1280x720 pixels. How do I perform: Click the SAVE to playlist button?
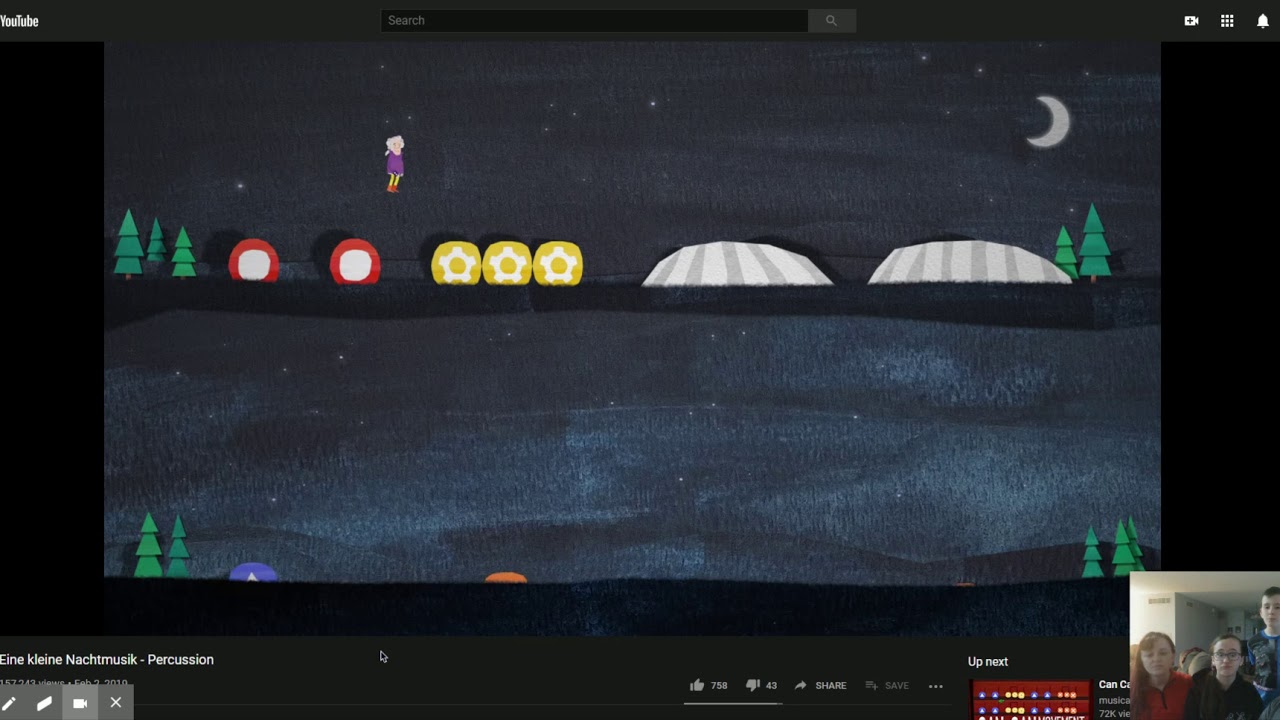tap(887, 685)
